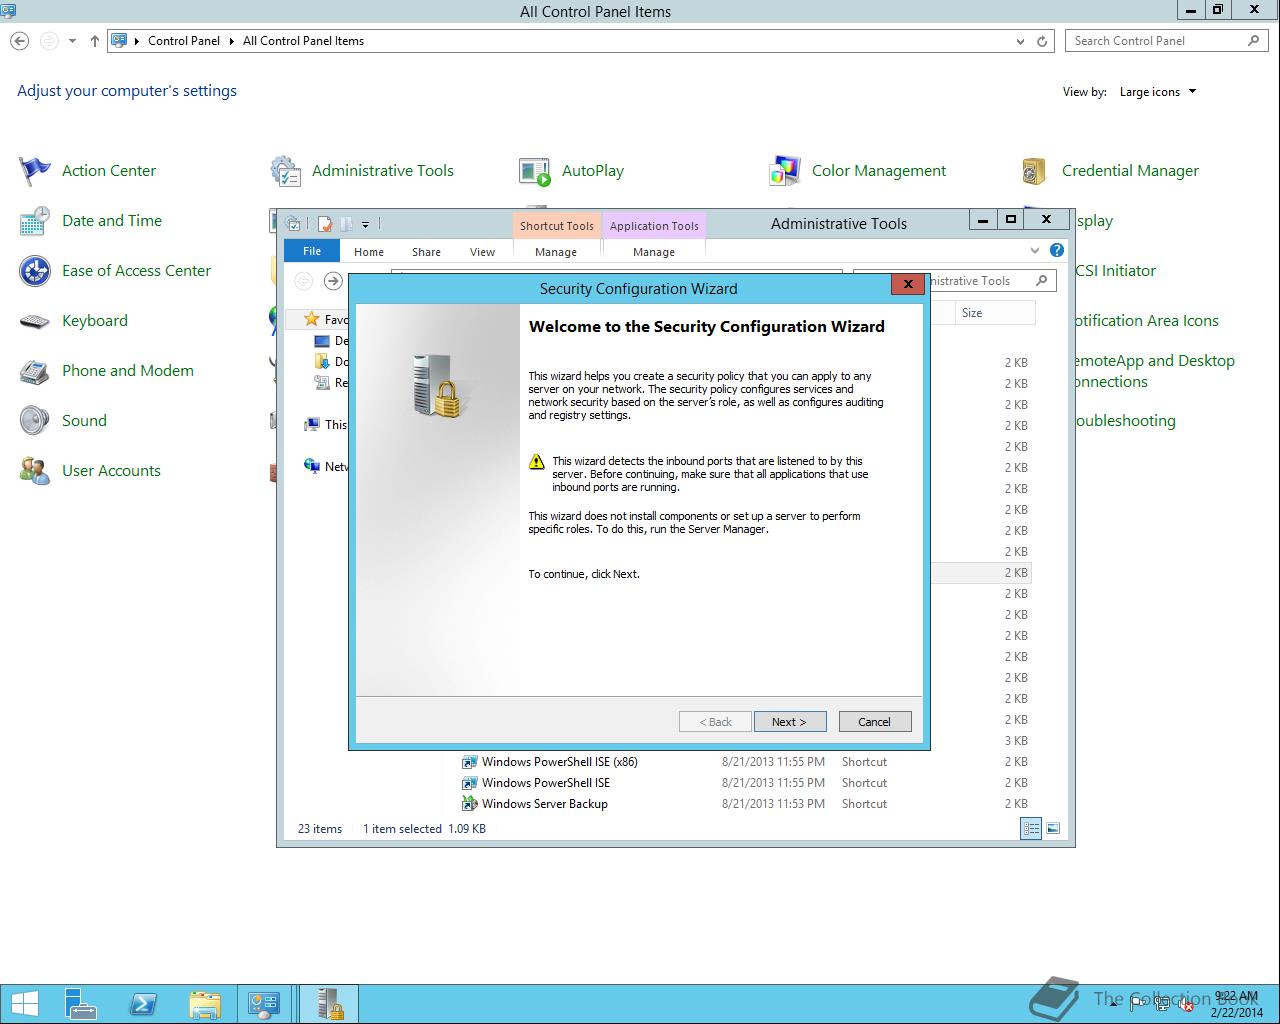Switch to large thumbnails view in Administrative Tools
The width and height of the screenshot is (1280, 1024).
point(1053,828)
